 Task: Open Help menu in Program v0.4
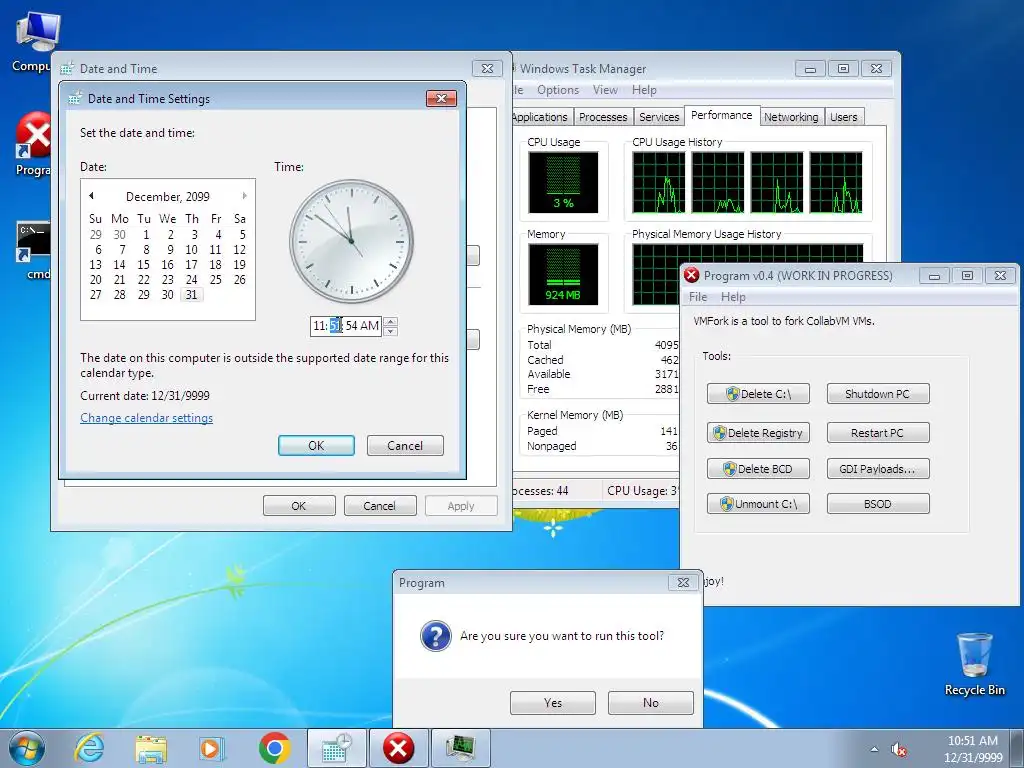click(x=733, y=296)
